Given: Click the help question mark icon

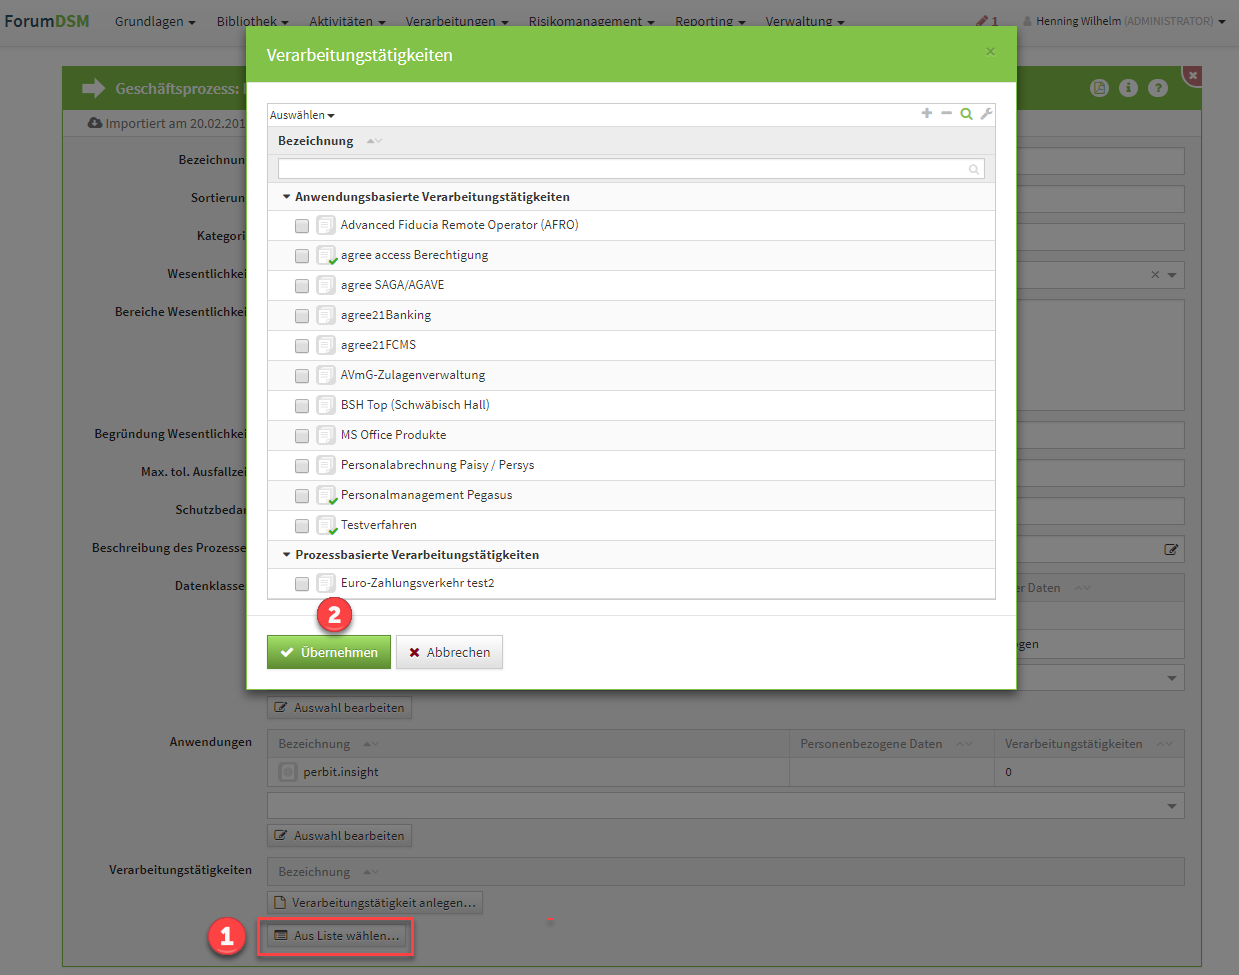Looking at the screenshot, I should [1158, 88].
